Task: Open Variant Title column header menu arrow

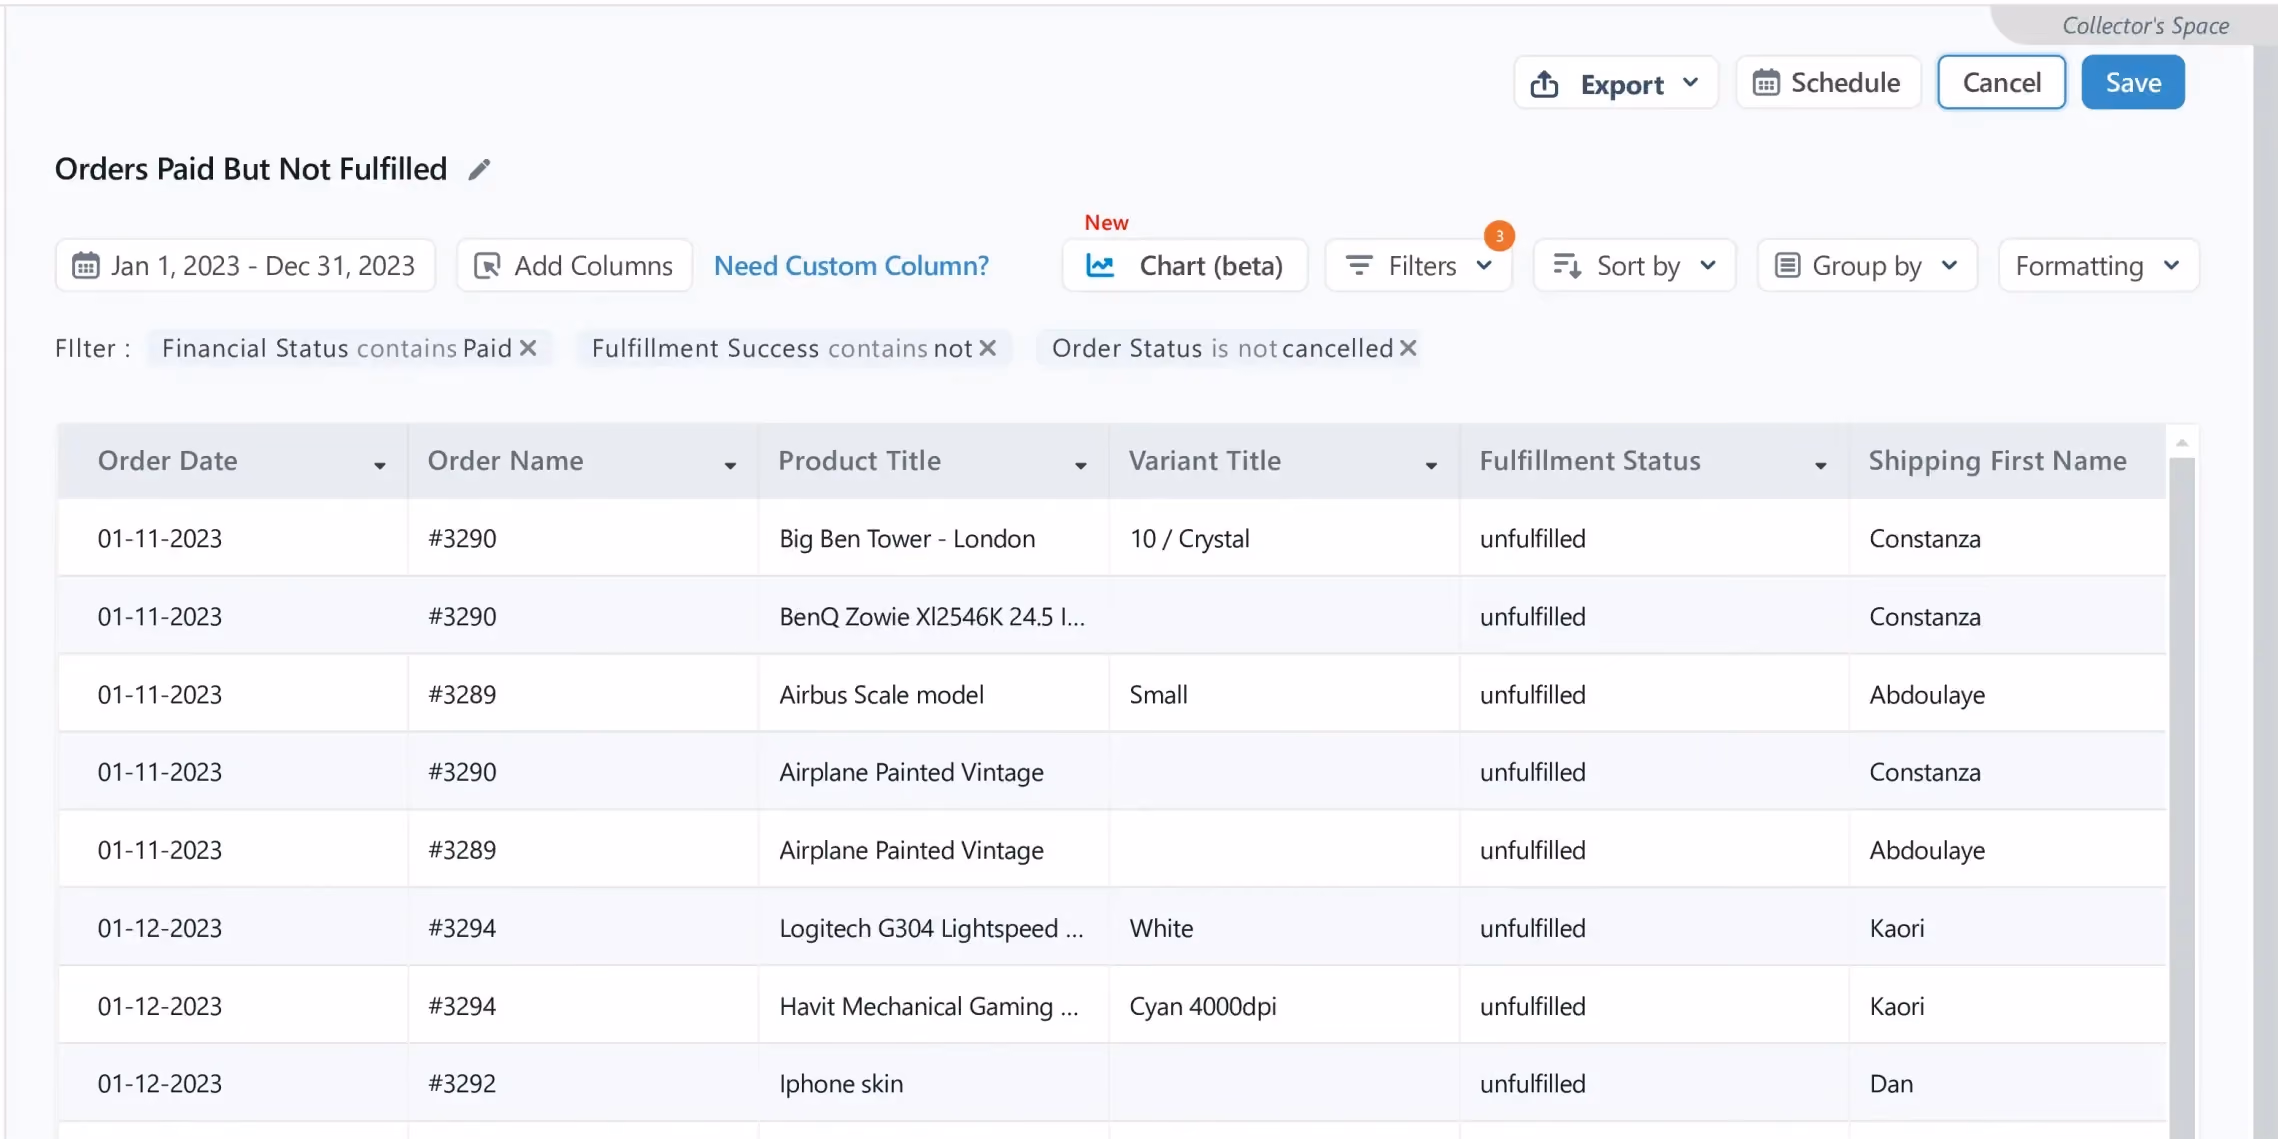Action: click(x=1431, y=465)
